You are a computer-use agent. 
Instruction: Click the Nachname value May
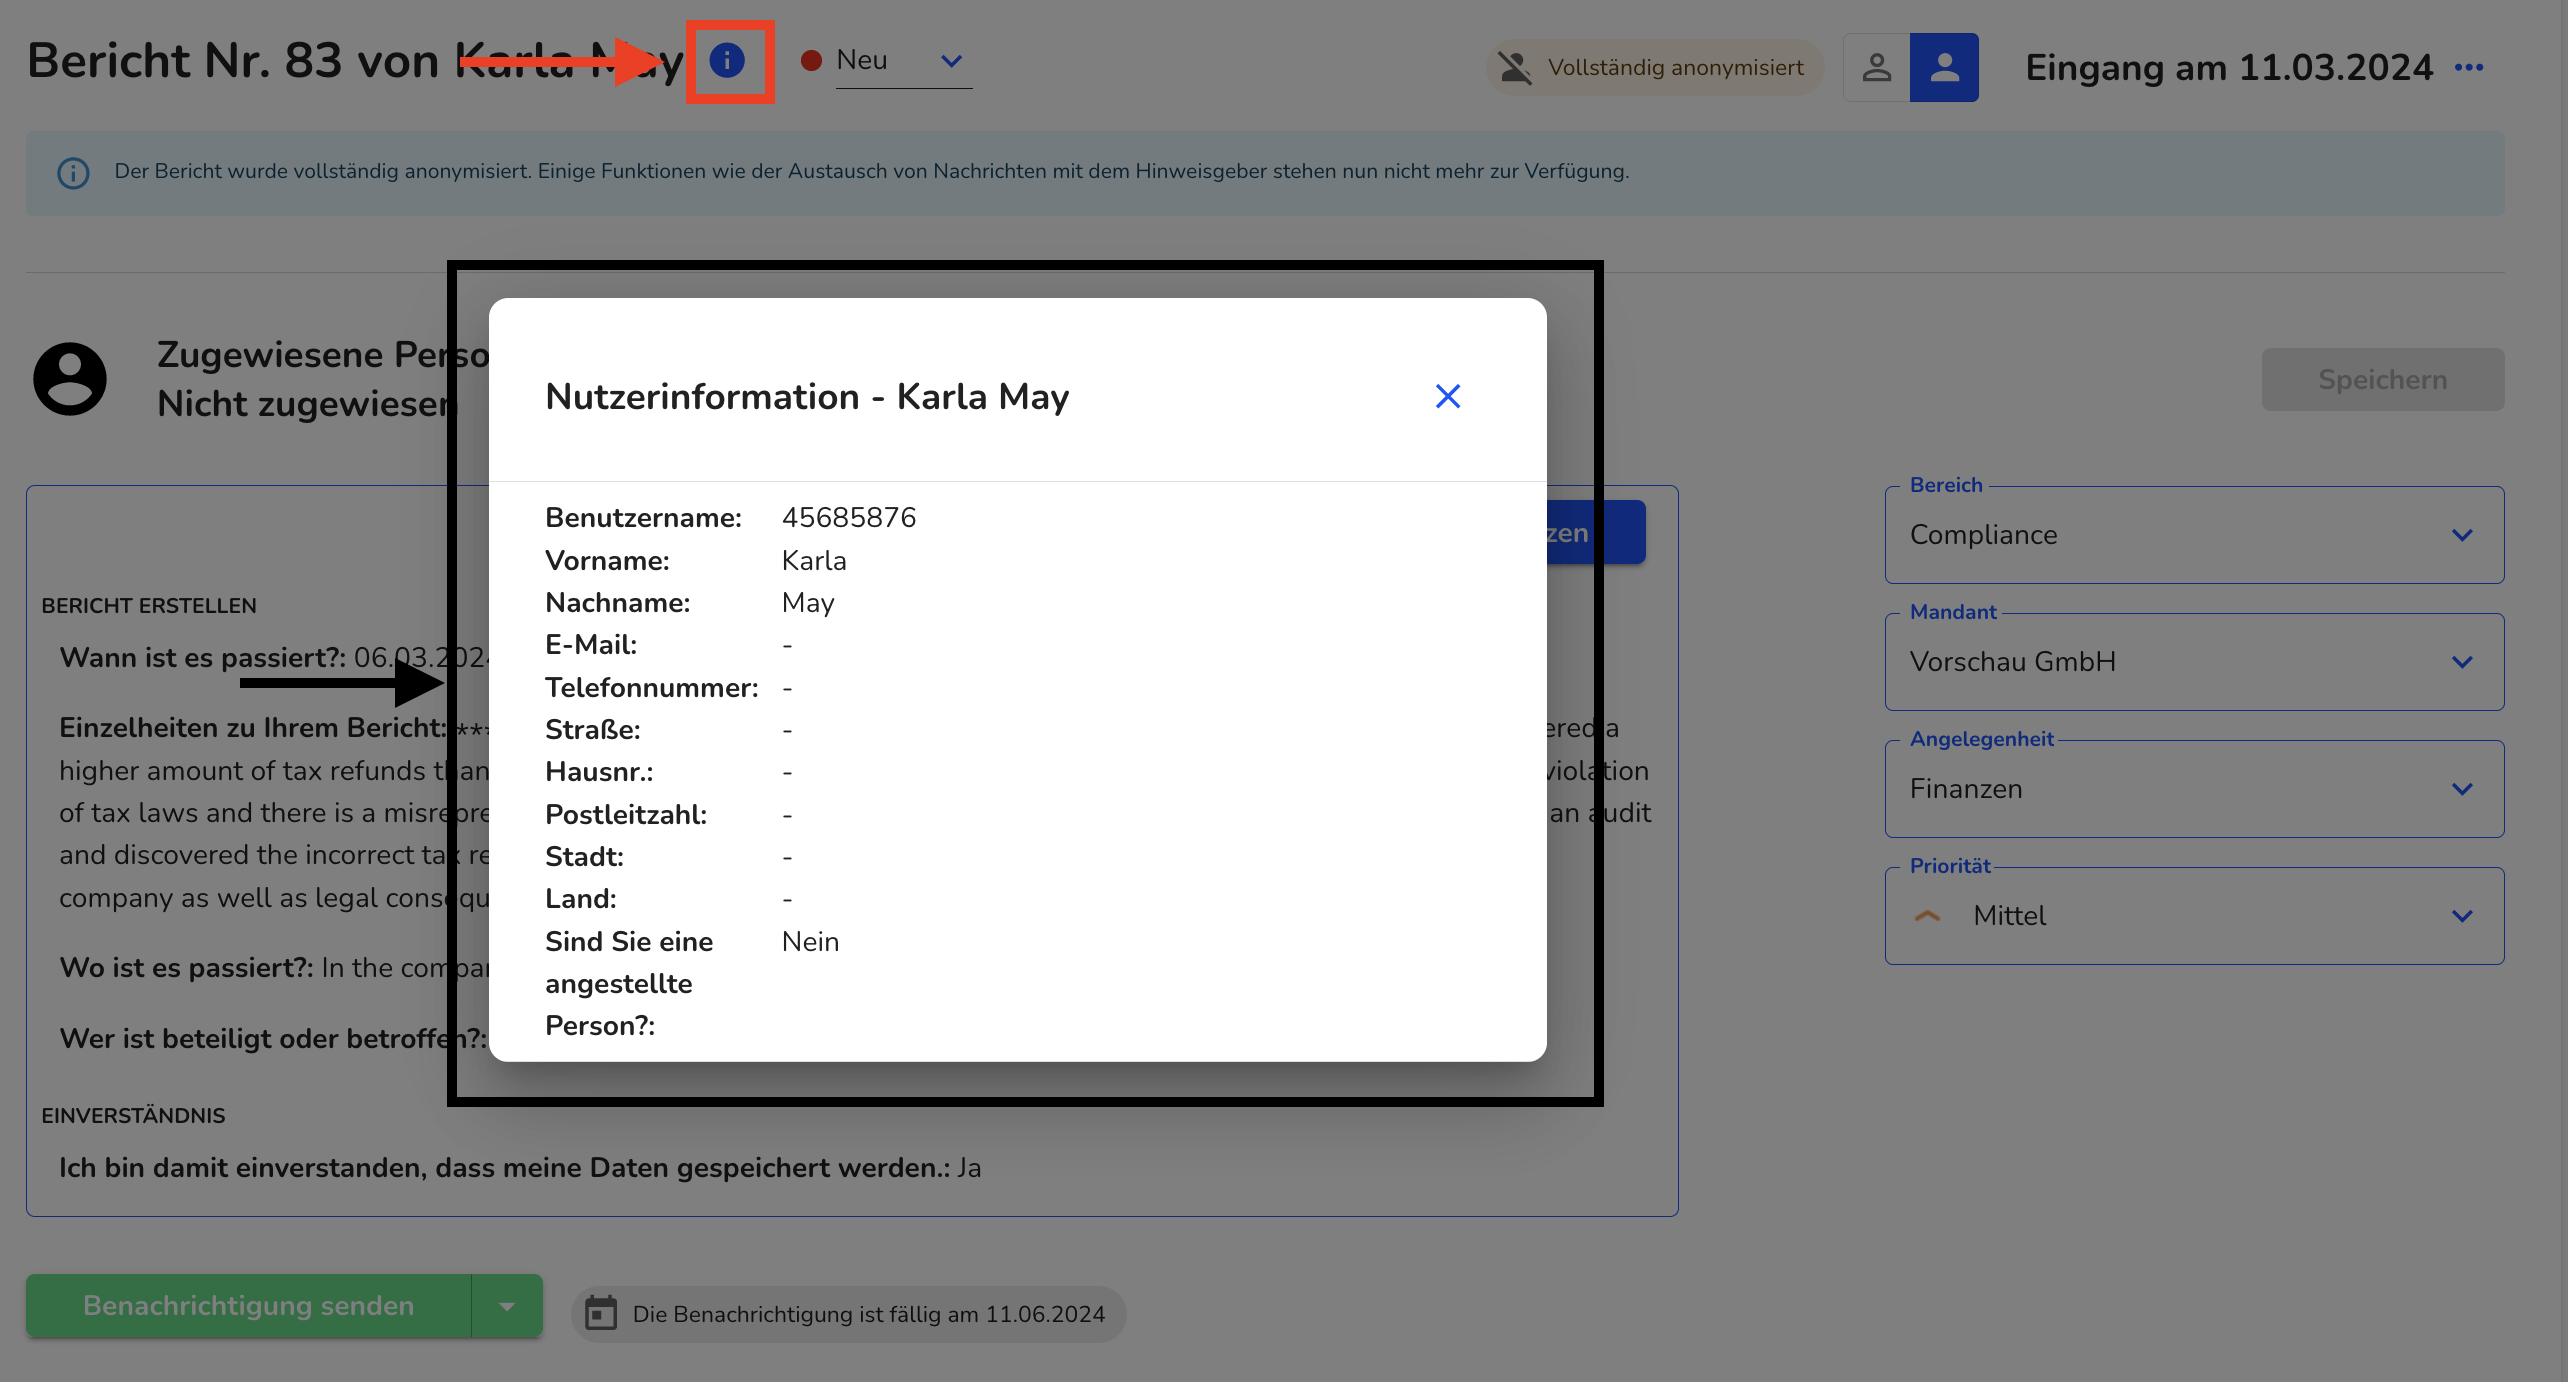[x=808, y=603]
